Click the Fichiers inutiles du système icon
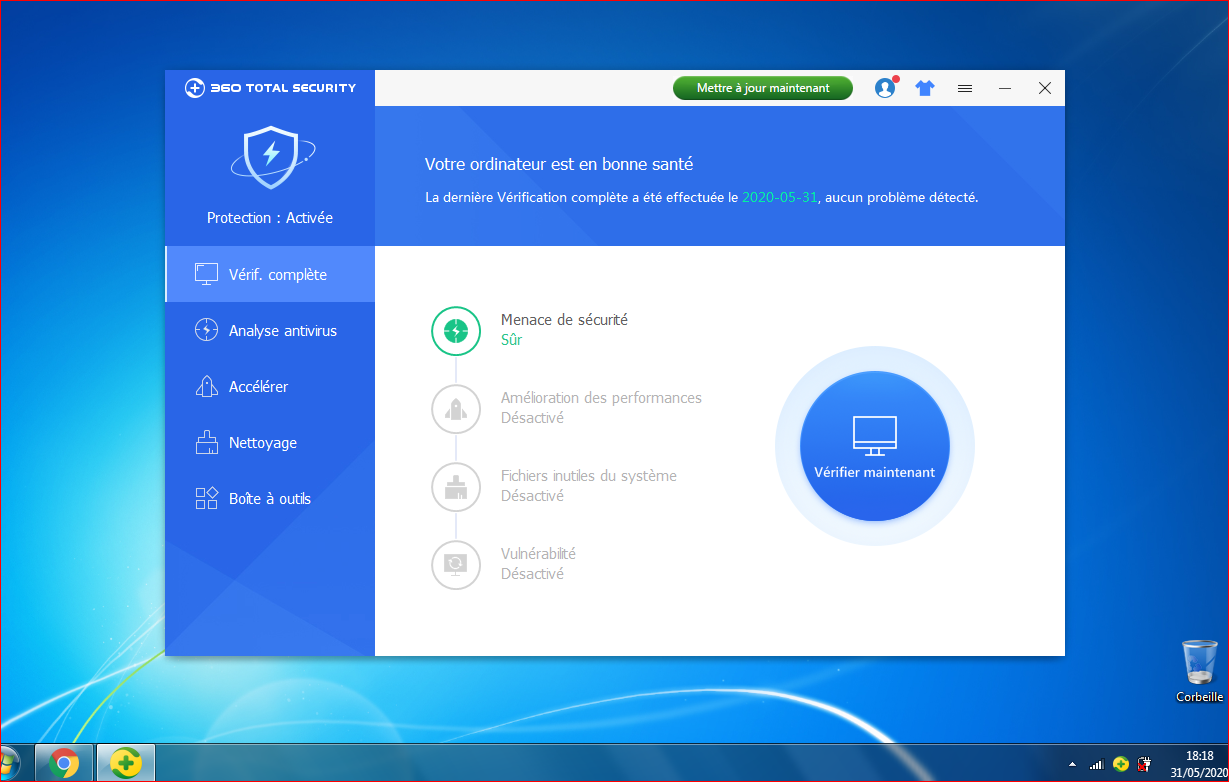 (456, 487)
